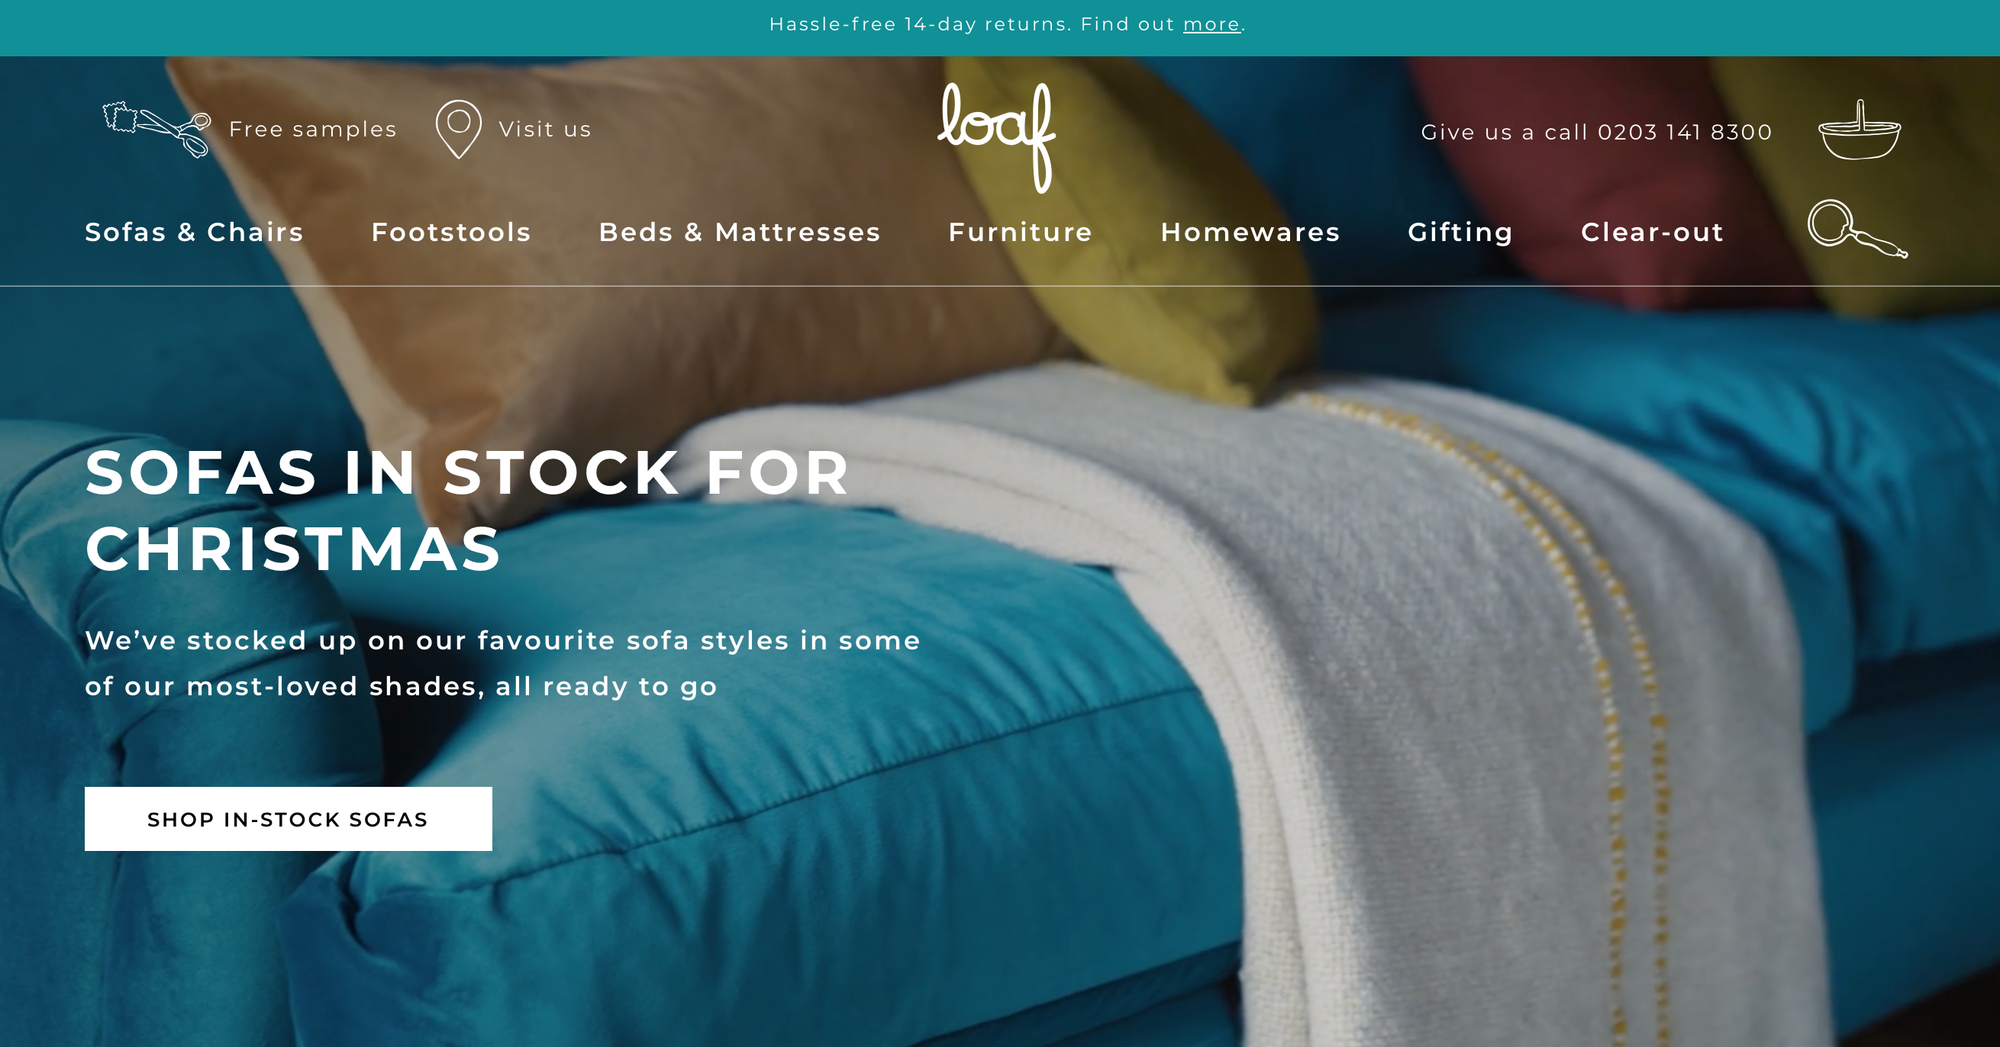
Task: Open the shopping basket icon
Action: pos(1859,130)
